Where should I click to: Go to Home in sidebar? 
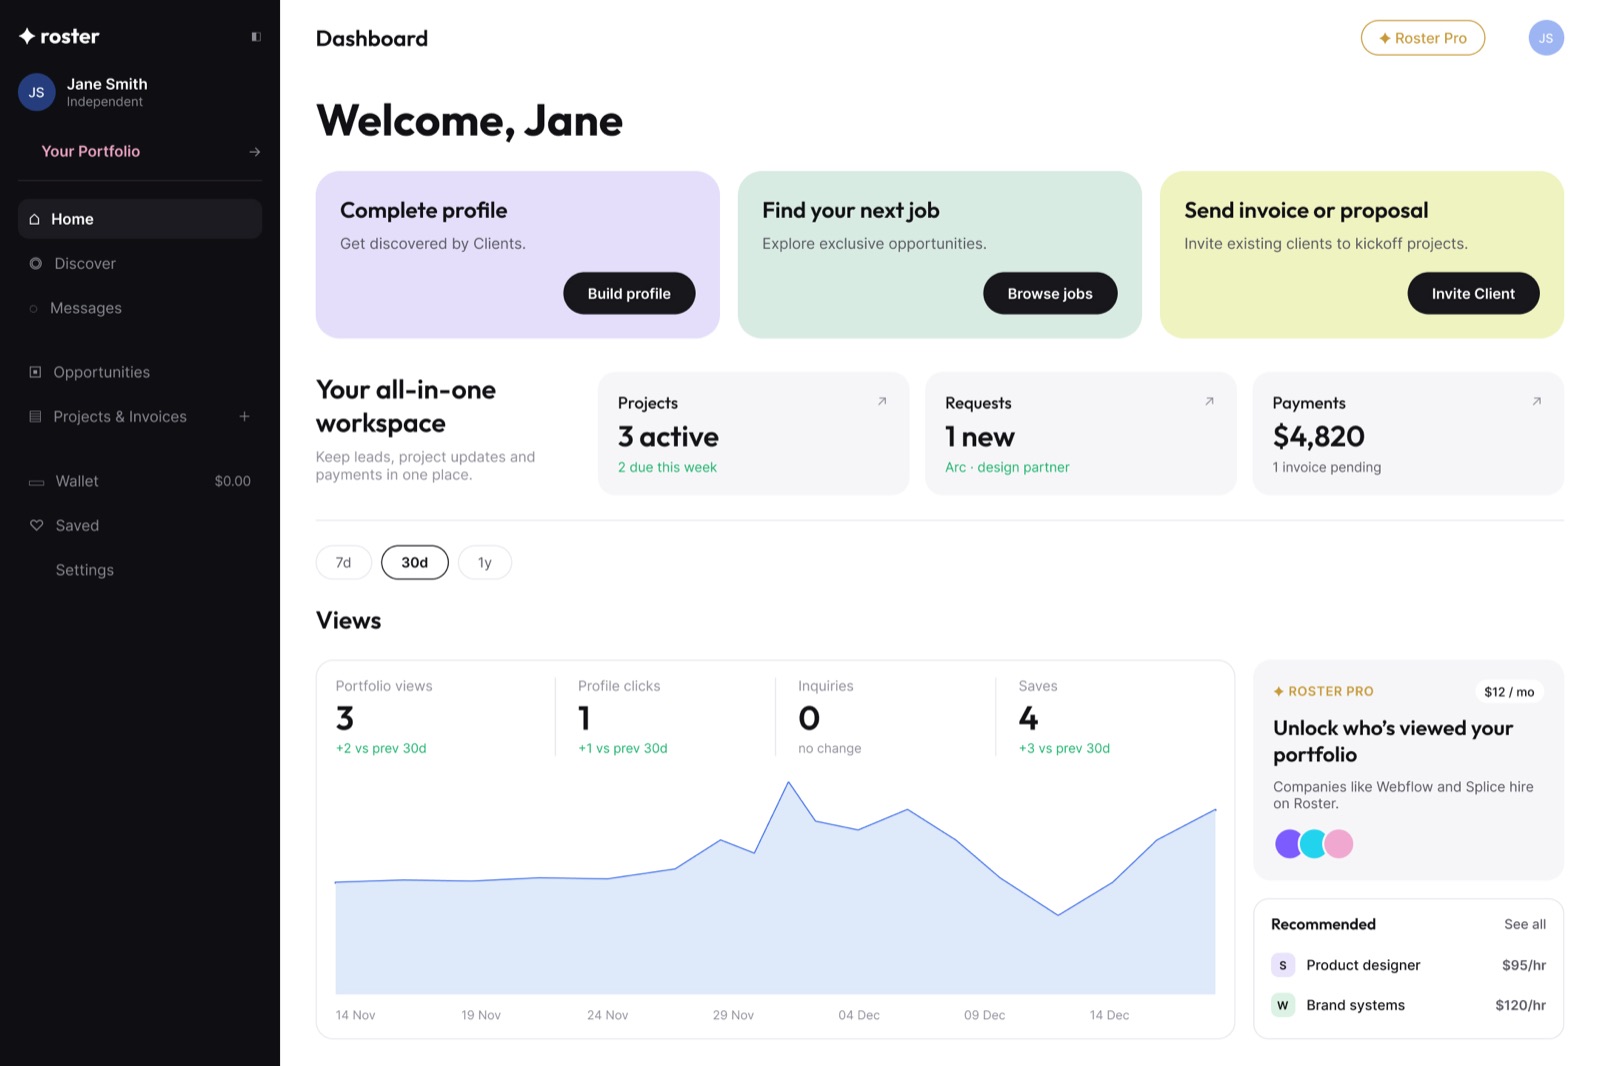(x=140, y=219)
